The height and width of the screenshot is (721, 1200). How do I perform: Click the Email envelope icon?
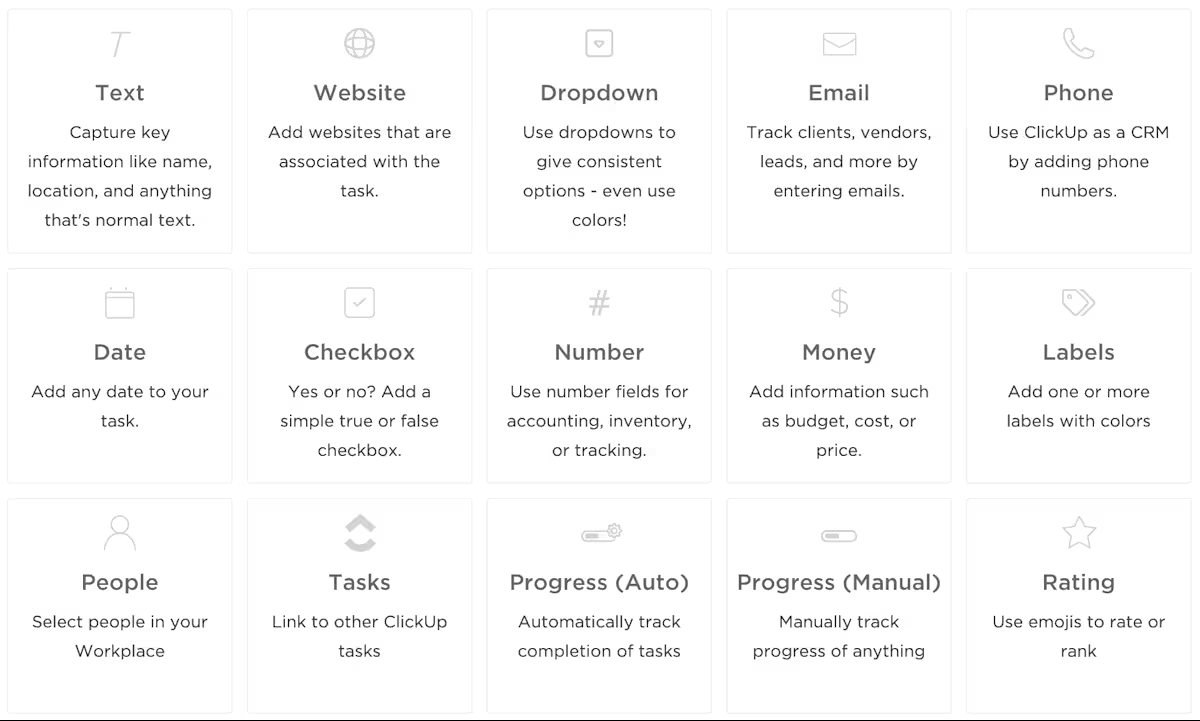click(838, 43)
